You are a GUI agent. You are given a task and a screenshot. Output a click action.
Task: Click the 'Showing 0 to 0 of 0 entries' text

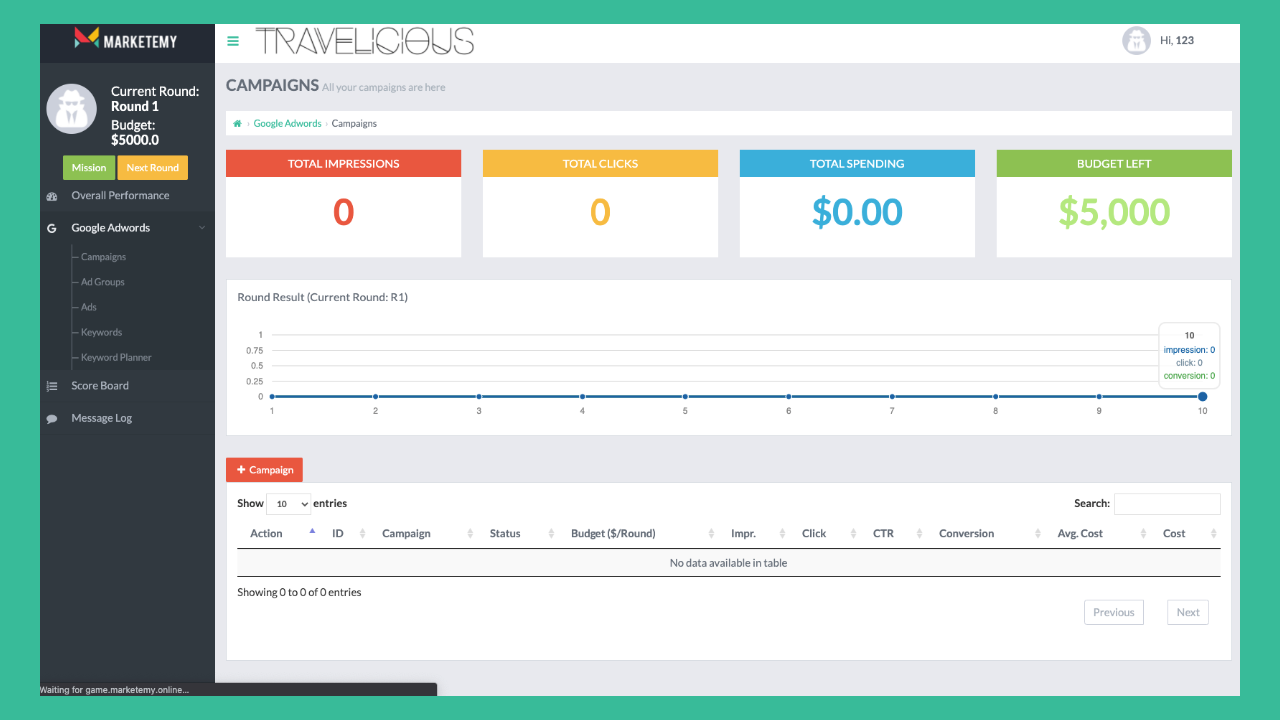[299, 593]
